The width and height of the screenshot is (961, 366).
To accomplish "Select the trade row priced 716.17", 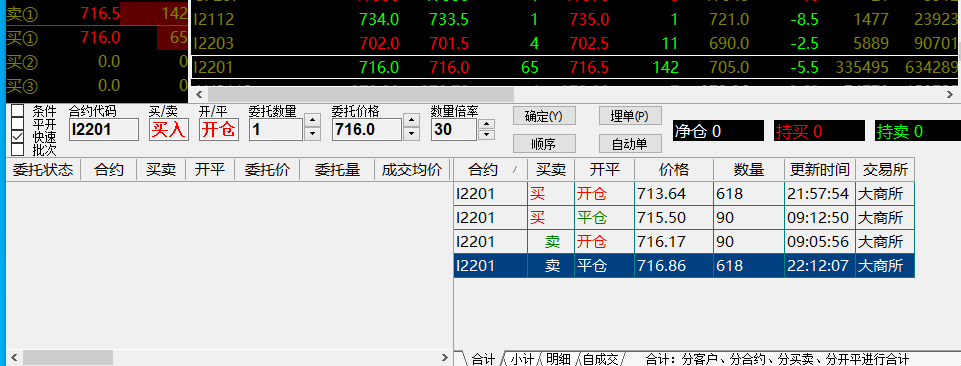I will [684, 242].
